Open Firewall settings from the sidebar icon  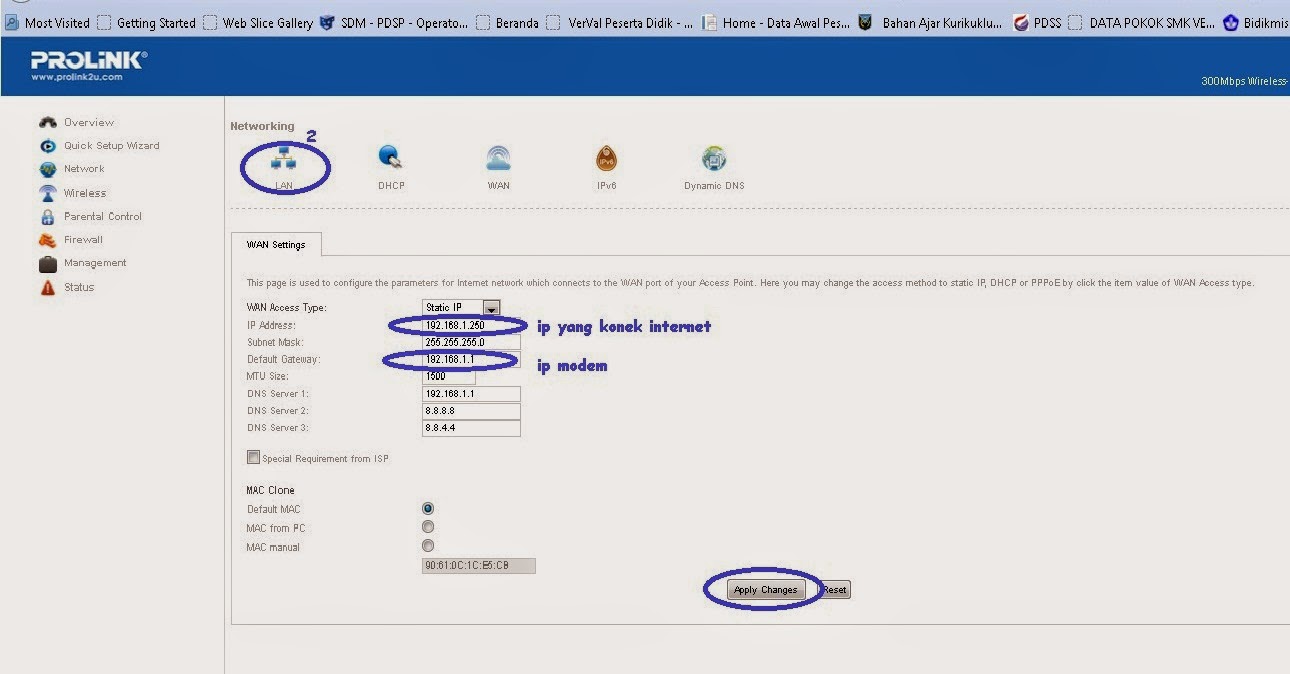click(x=48, y=239)
